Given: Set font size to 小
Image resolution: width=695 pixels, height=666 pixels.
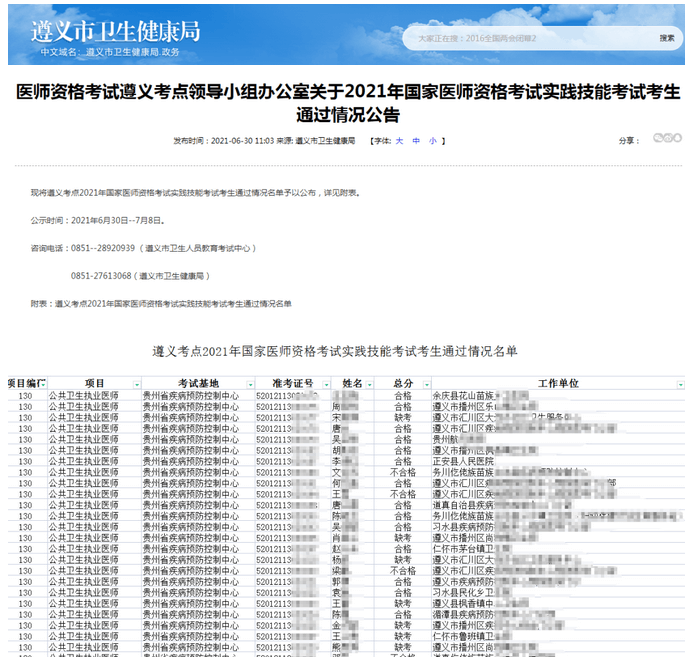Looking at the screenshot, I should (432, 141).
